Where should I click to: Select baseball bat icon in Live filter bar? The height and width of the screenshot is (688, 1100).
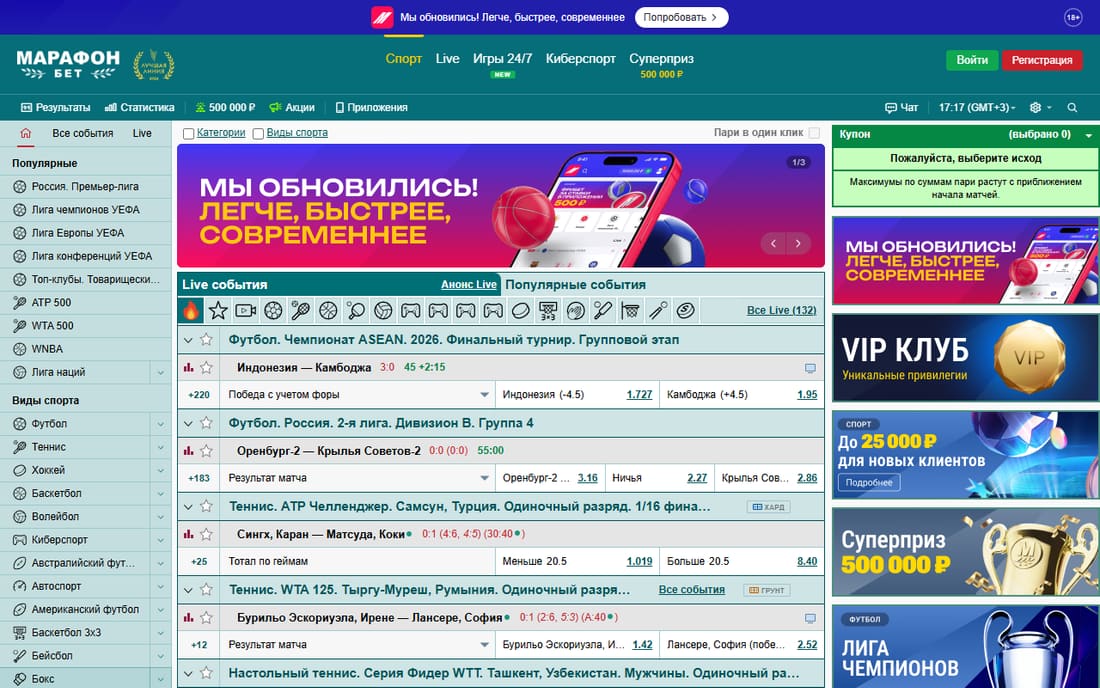(x=603, y=310)
